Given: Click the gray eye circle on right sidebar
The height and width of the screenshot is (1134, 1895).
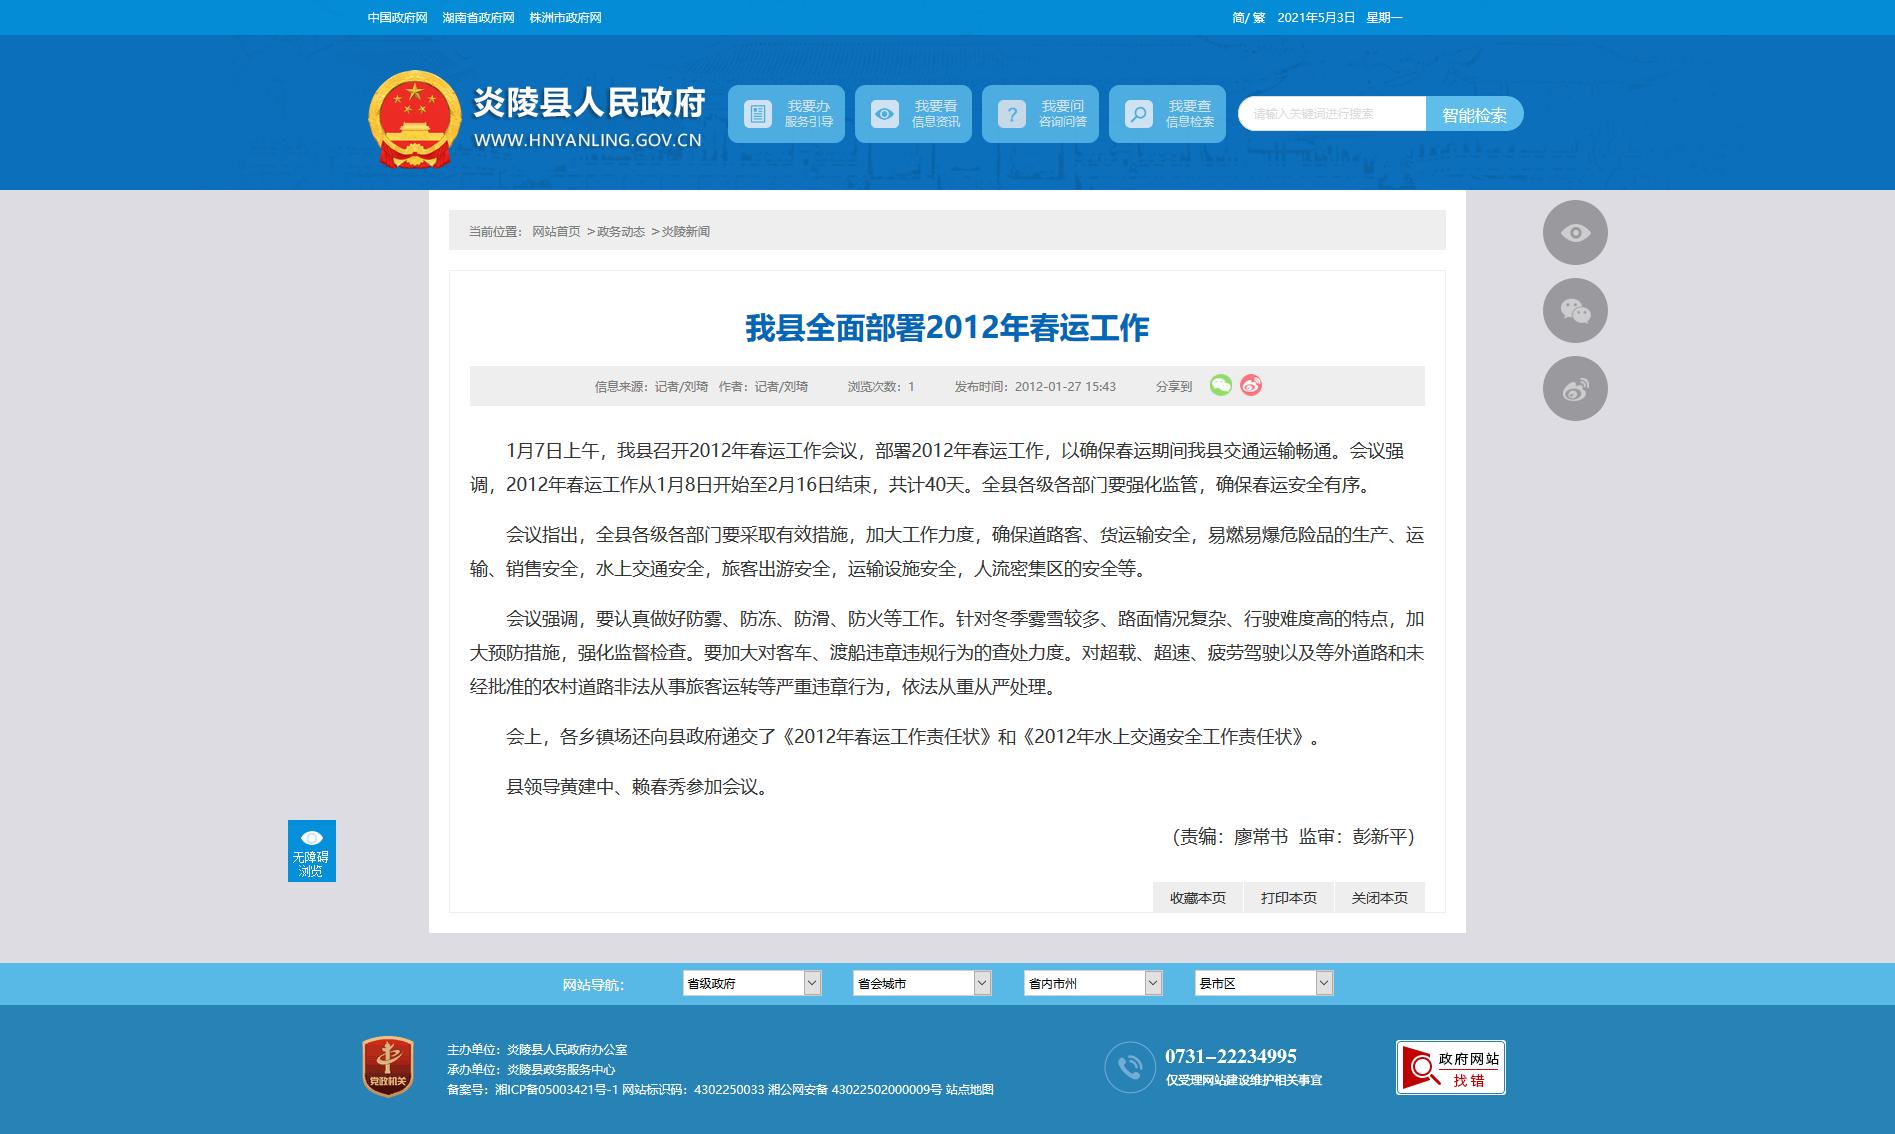Looking at the screenshot, I should pyautogui.click(x=1574, y=233).
